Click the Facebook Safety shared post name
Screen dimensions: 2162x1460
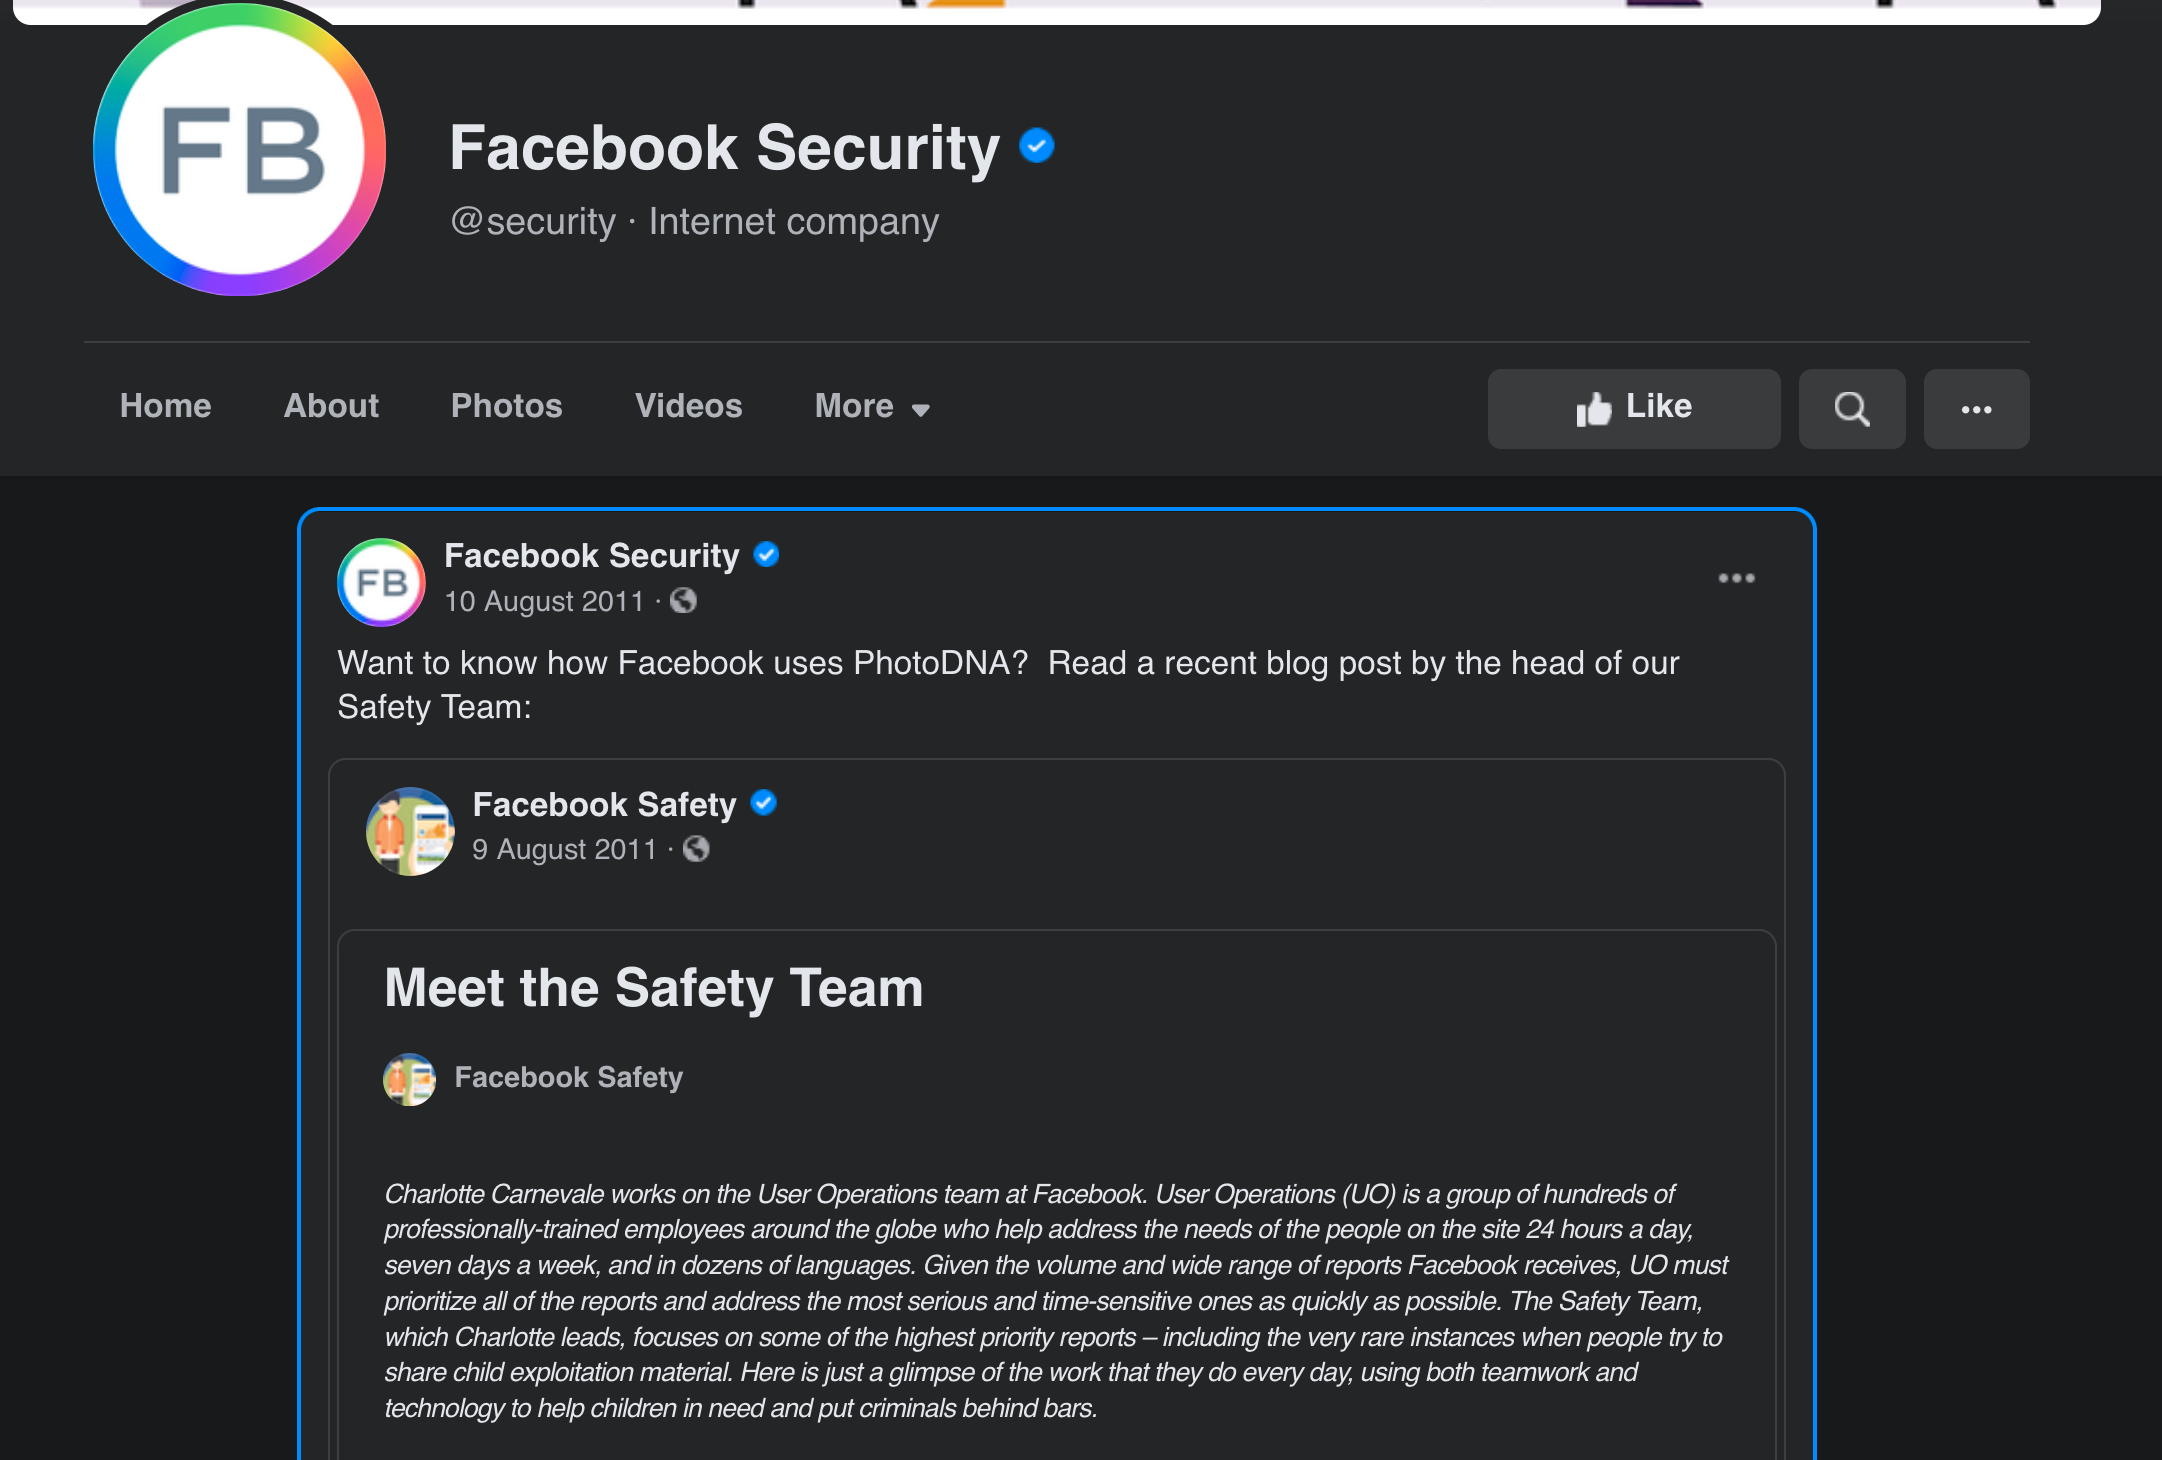604,804
